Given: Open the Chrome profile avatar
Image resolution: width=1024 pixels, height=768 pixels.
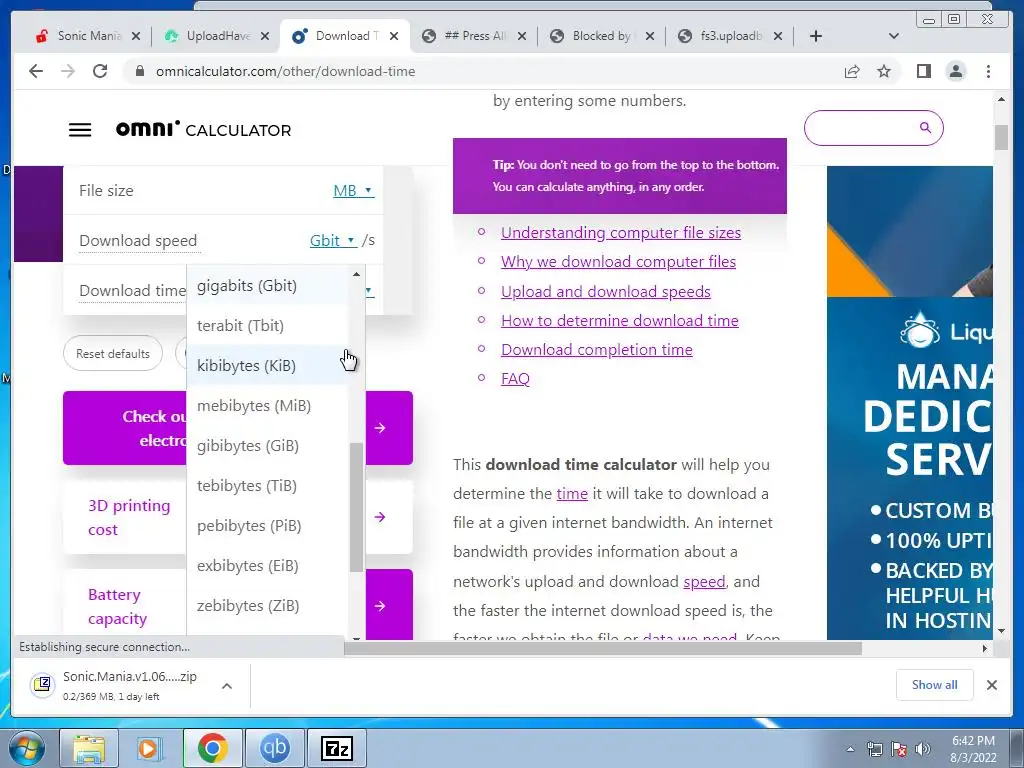Looking at the screenshot, I should pyautogui.click(x=955, y=71).
